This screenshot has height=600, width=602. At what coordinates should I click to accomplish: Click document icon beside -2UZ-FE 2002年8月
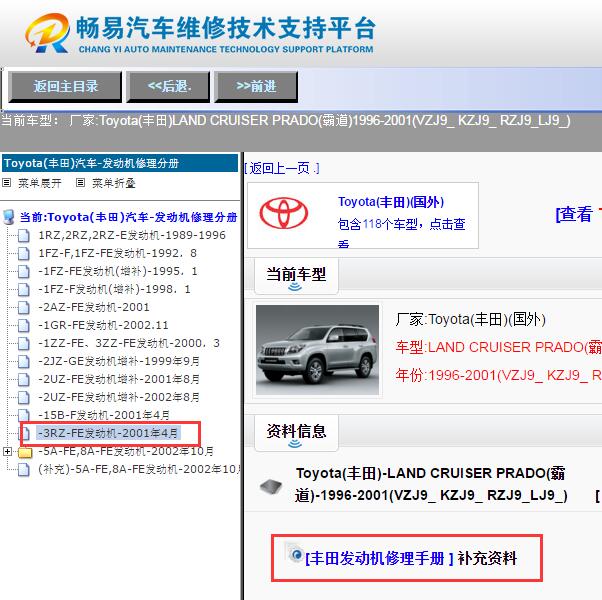(x=24, y=397)
